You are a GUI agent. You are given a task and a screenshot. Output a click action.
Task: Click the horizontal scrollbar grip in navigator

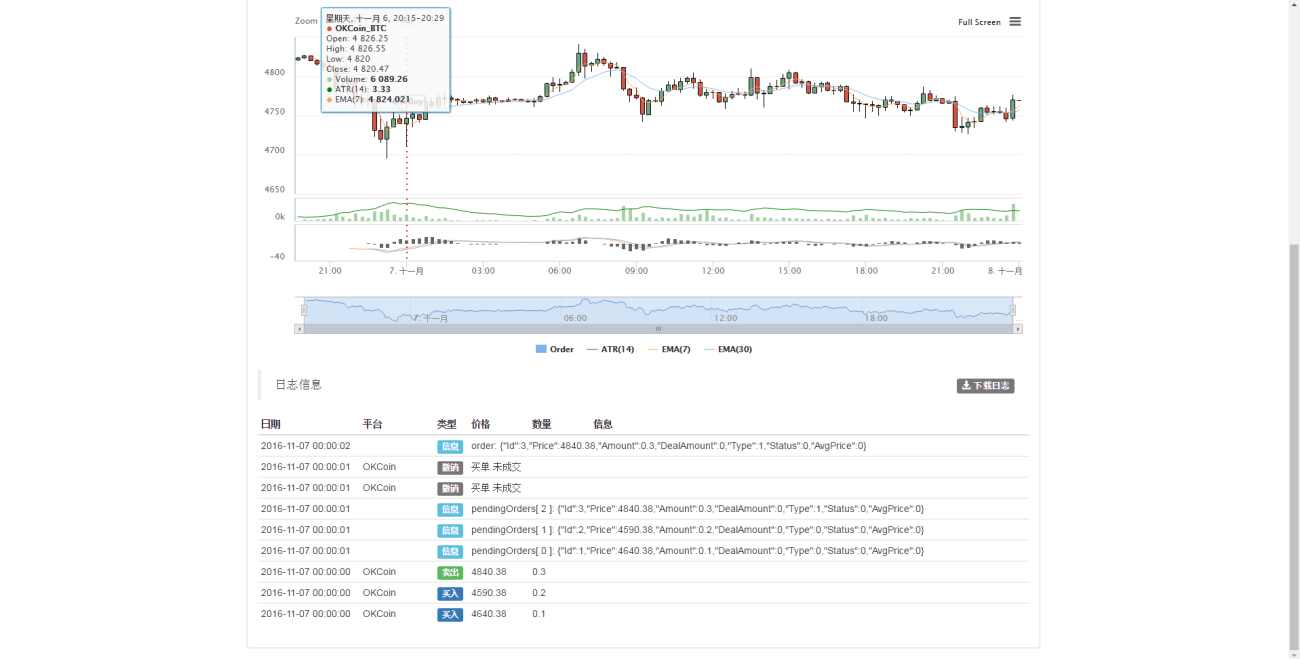point(658,328)
